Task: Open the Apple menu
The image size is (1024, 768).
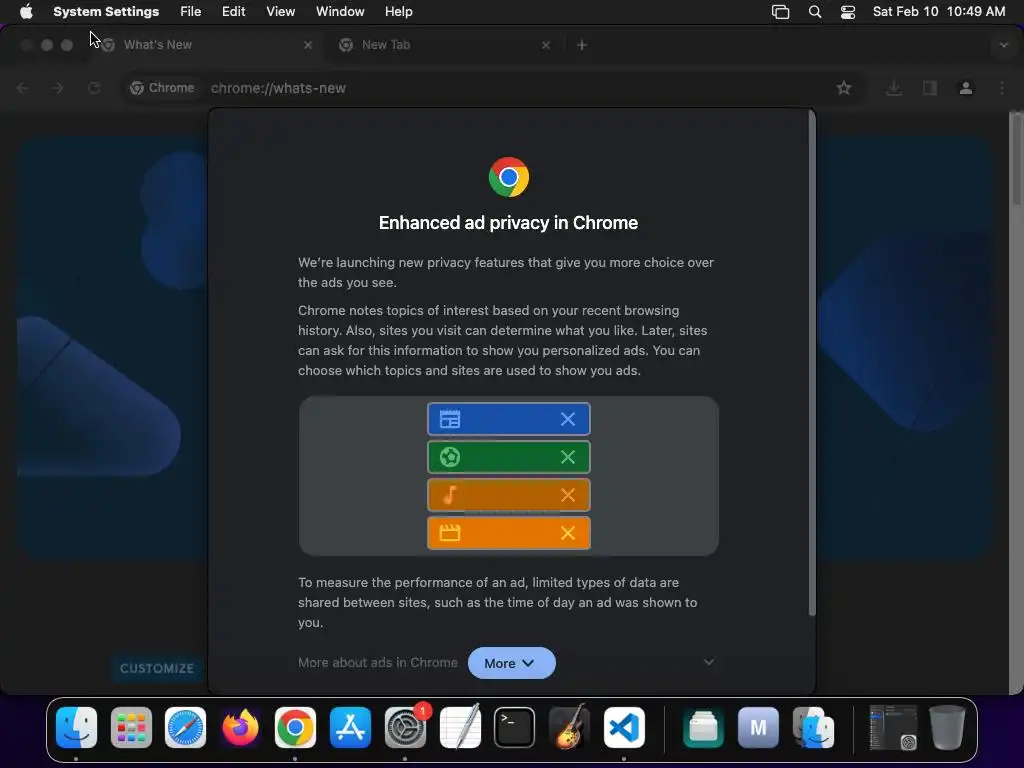Action: coord(26,12)
